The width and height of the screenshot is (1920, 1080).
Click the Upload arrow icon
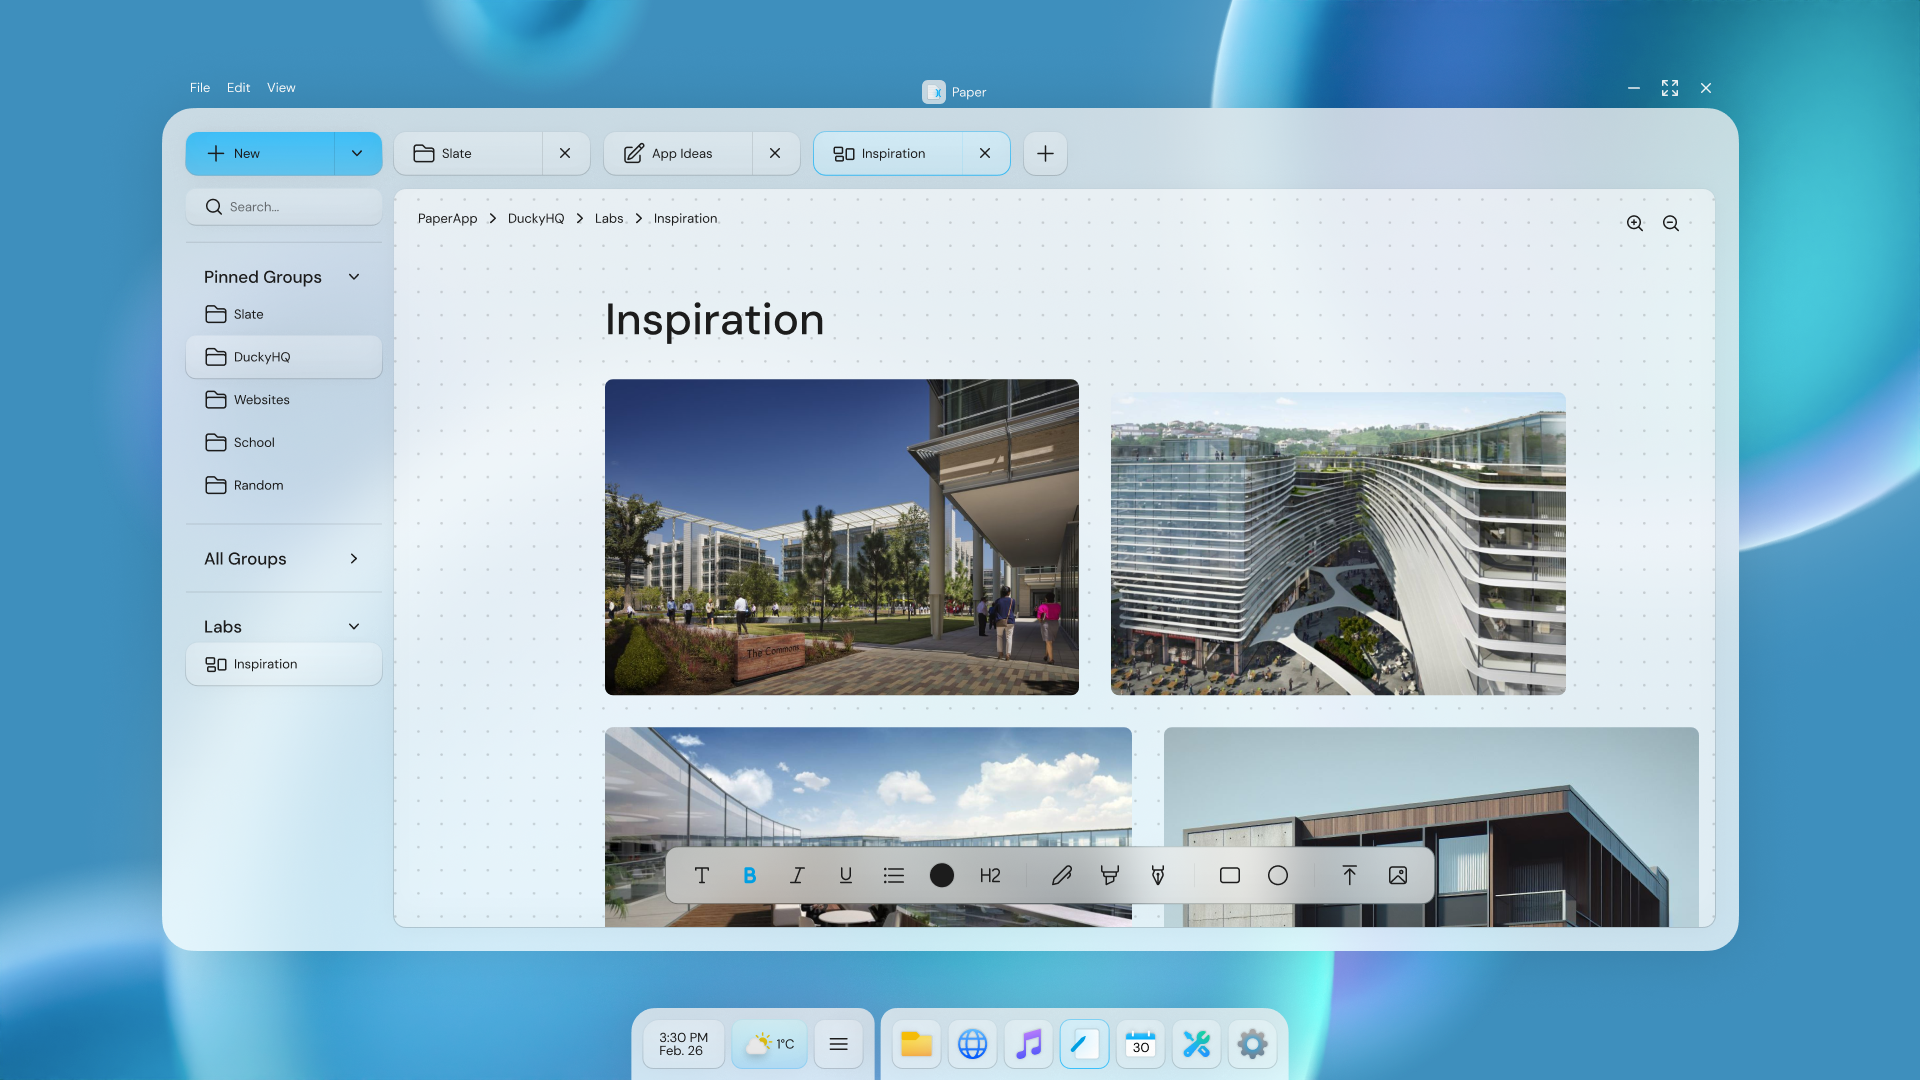[x=1349, y=876]
